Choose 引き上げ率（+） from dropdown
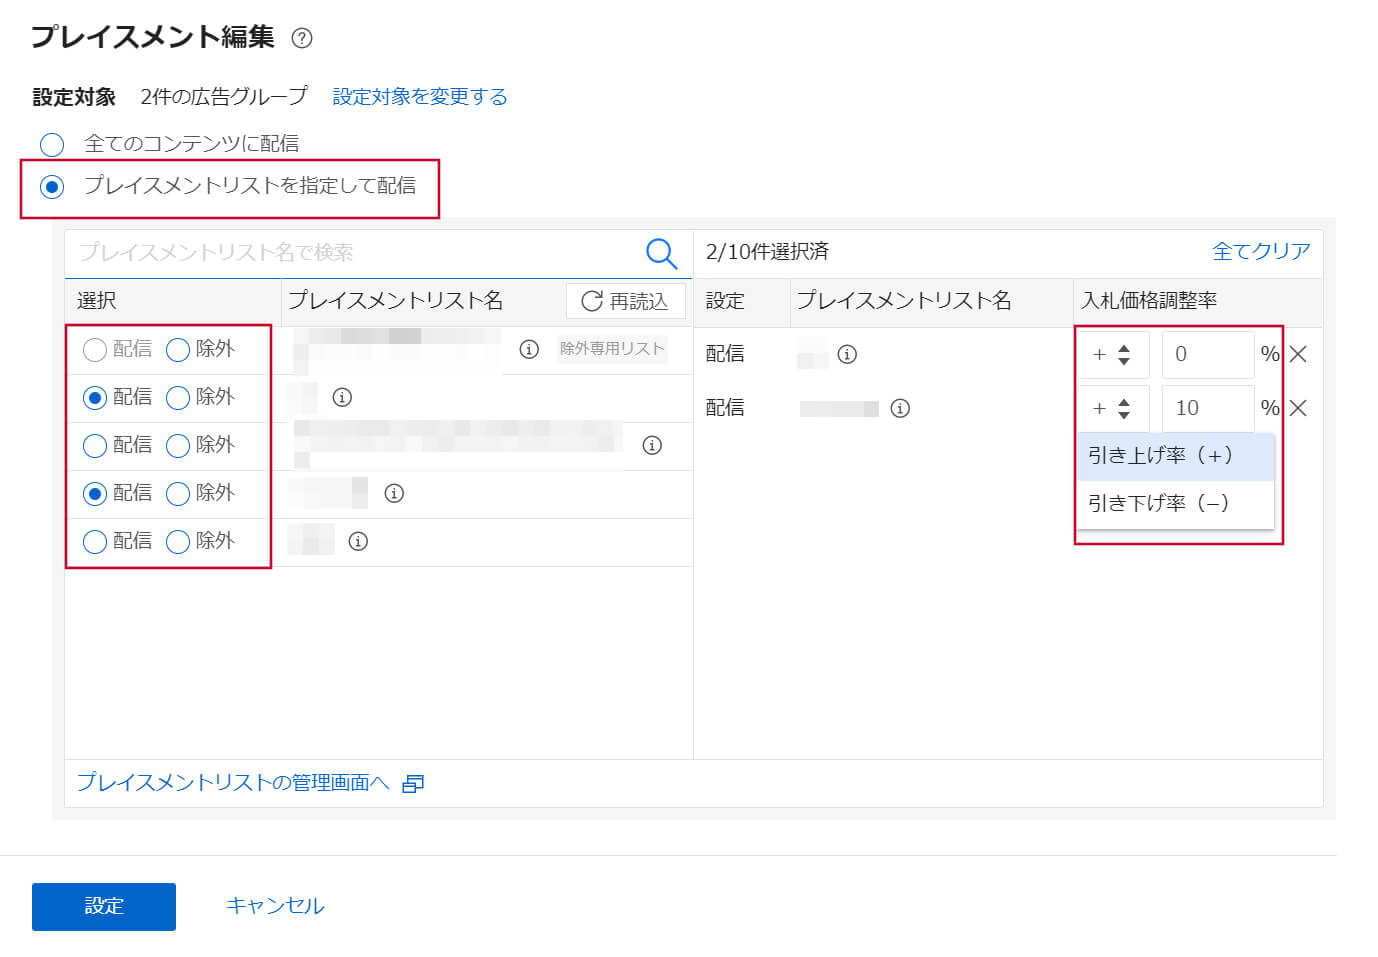 (1175, 456)
